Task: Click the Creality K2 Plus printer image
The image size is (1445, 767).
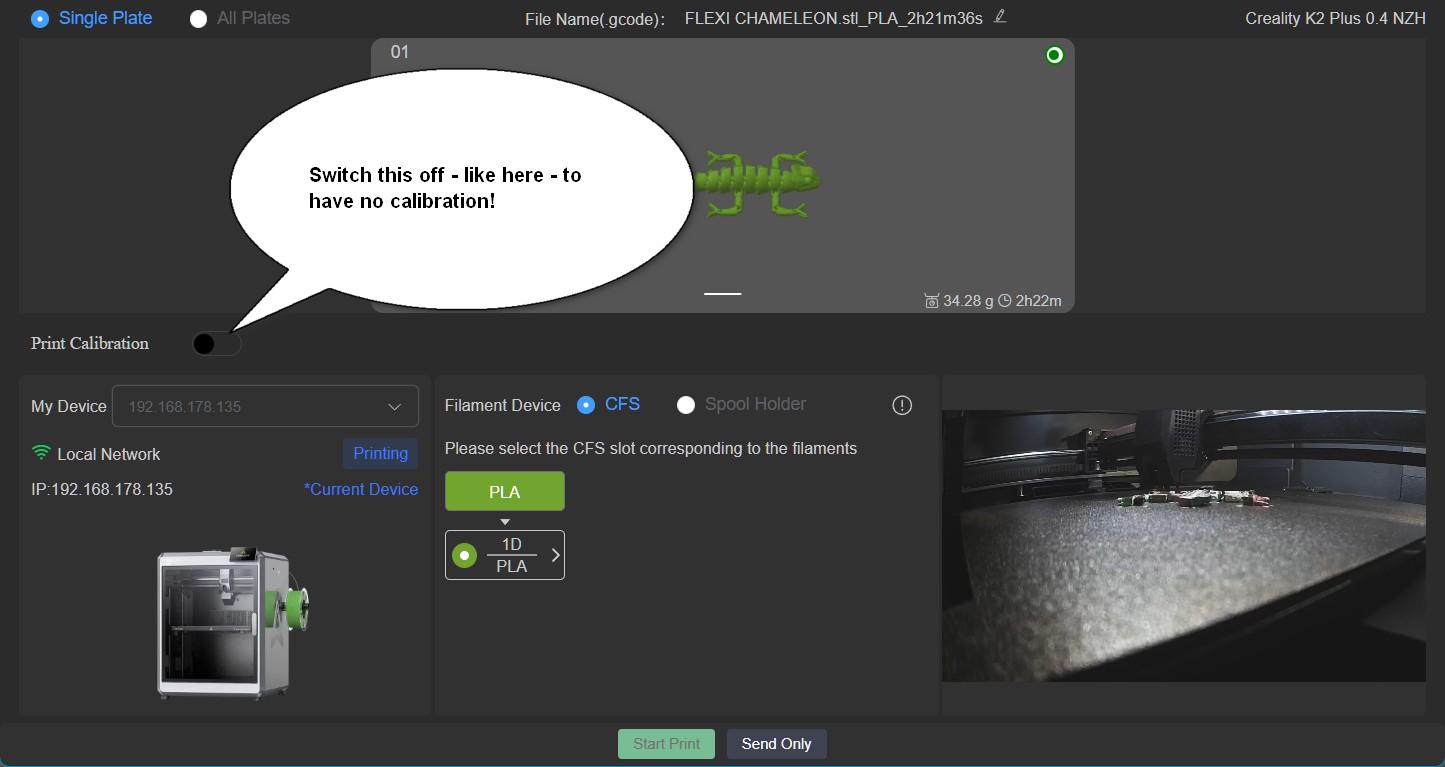Action: (x=232, y=621)
